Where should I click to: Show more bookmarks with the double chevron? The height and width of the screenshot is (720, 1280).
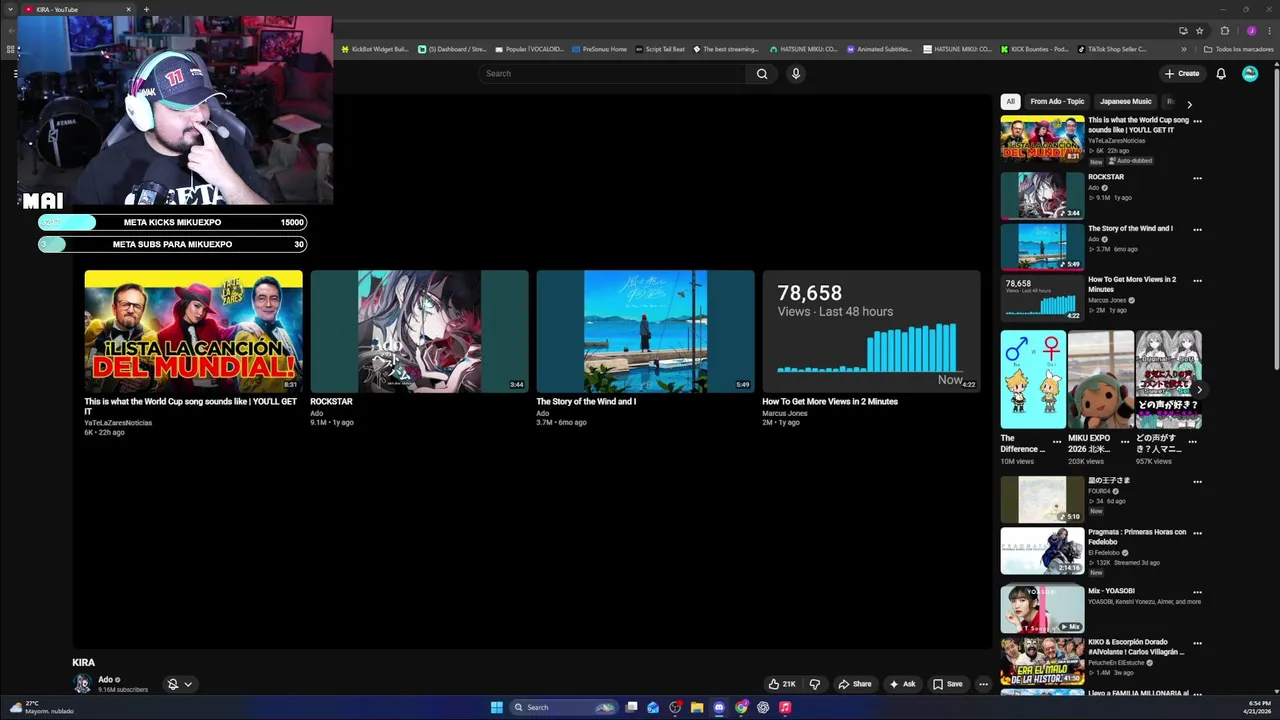(x=1184, y=49)
